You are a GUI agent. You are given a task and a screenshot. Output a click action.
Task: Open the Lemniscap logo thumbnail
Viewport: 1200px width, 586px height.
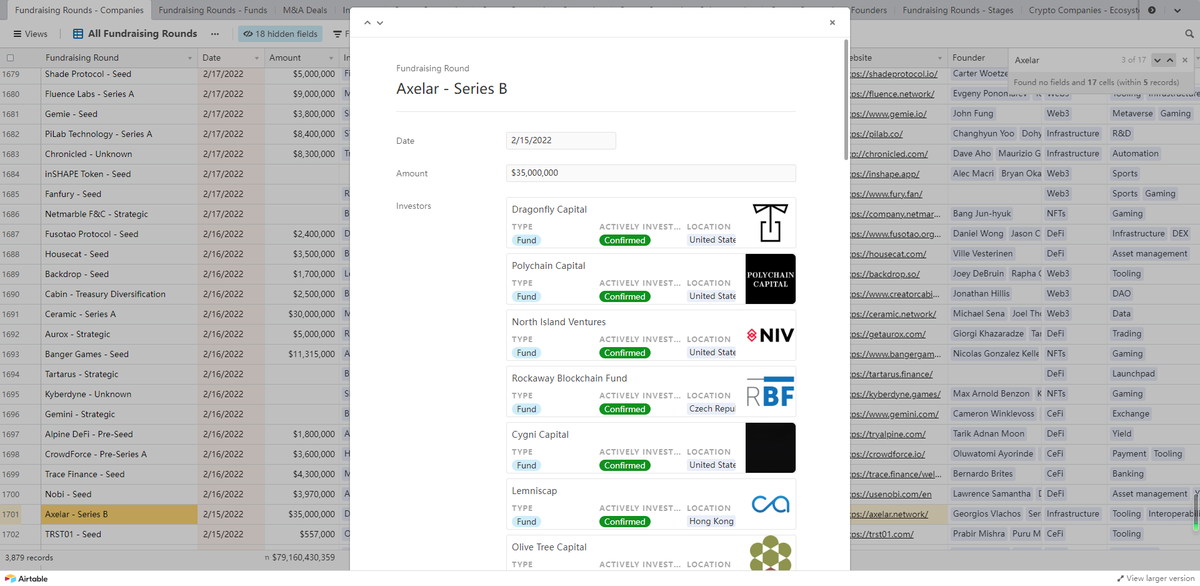pos(771,504)
